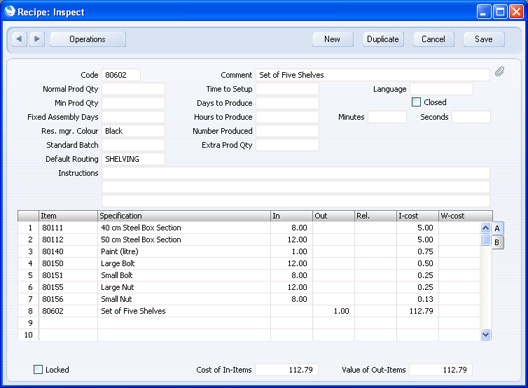Screen dimensions: 528x388
Task: Click the Default Routing field SHELVING
Action: coord(133,159)
